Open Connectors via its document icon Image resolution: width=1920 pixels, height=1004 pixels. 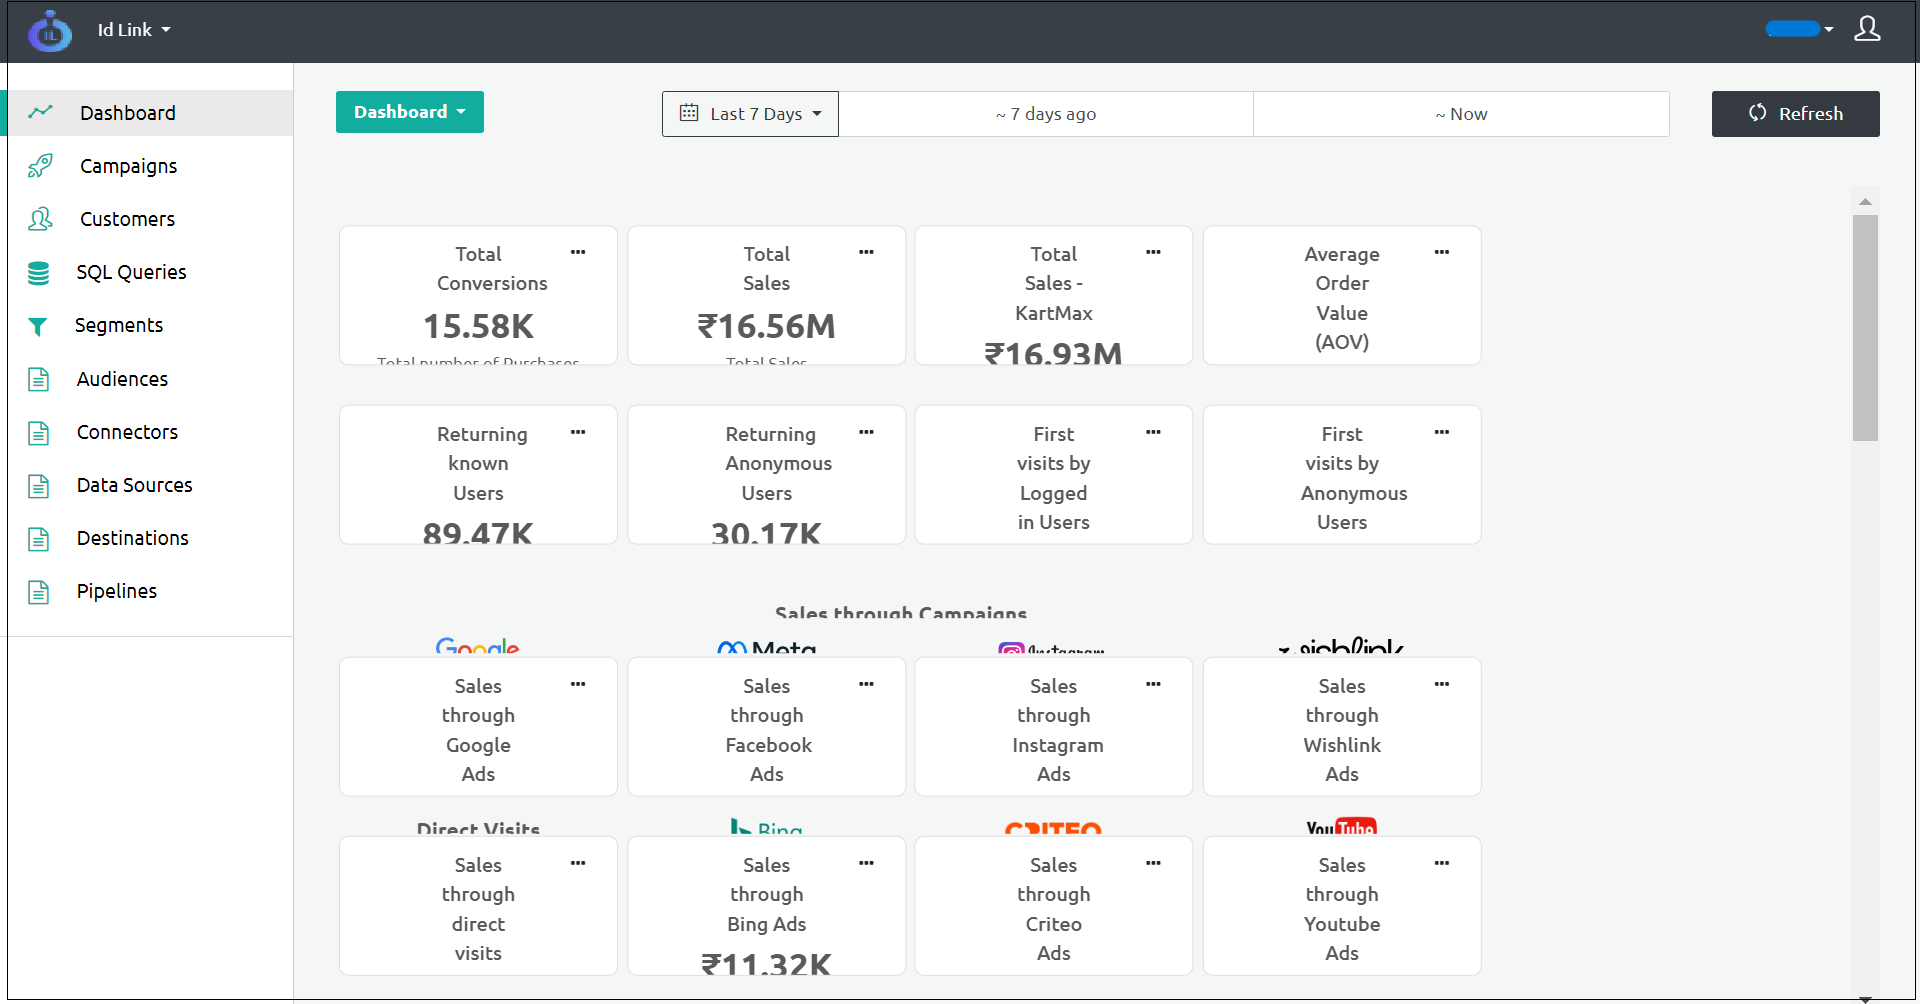[x=39, y=432]
